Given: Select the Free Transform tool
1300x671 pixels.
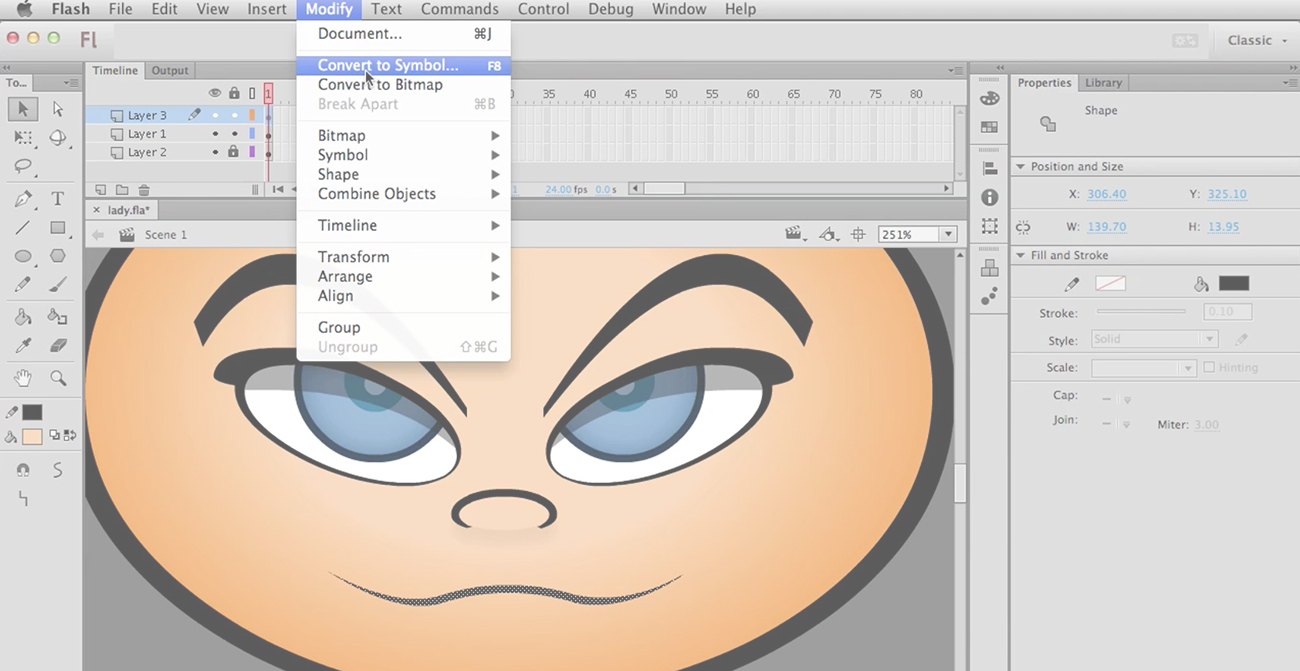Looking at the screenshot, I should pos(23,138).
